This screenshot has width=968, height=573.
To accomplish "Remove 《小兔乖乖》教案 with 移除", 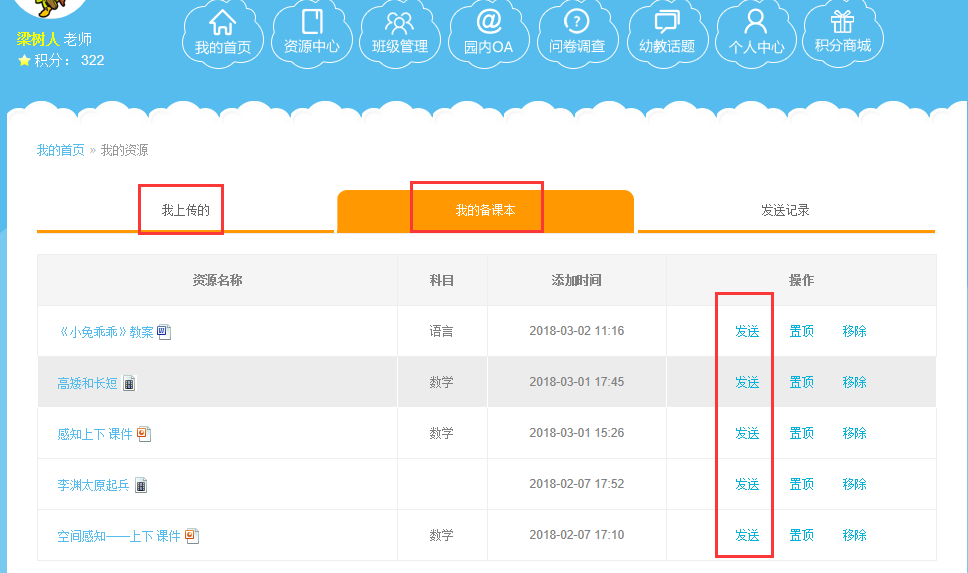I will 854,332.
